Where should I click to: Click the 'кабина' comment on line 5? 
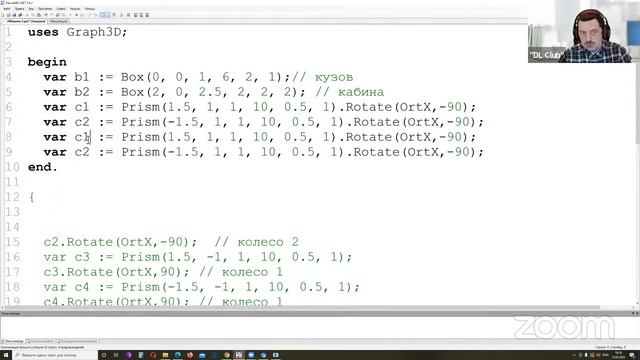[x=361, y=92]
